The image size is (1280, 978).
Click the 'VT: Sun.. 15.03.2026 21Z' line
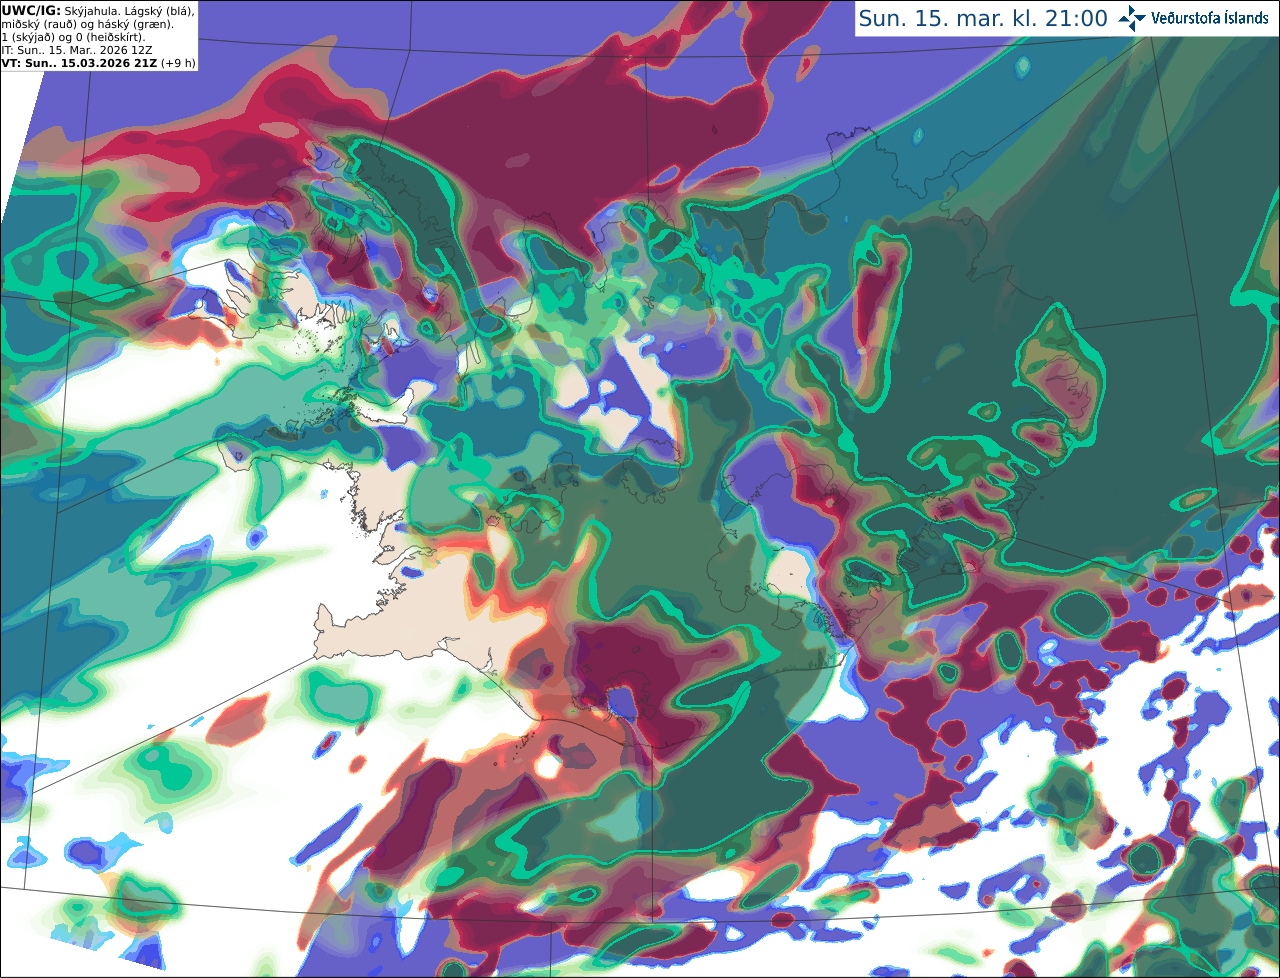click(x=79, y=63)
